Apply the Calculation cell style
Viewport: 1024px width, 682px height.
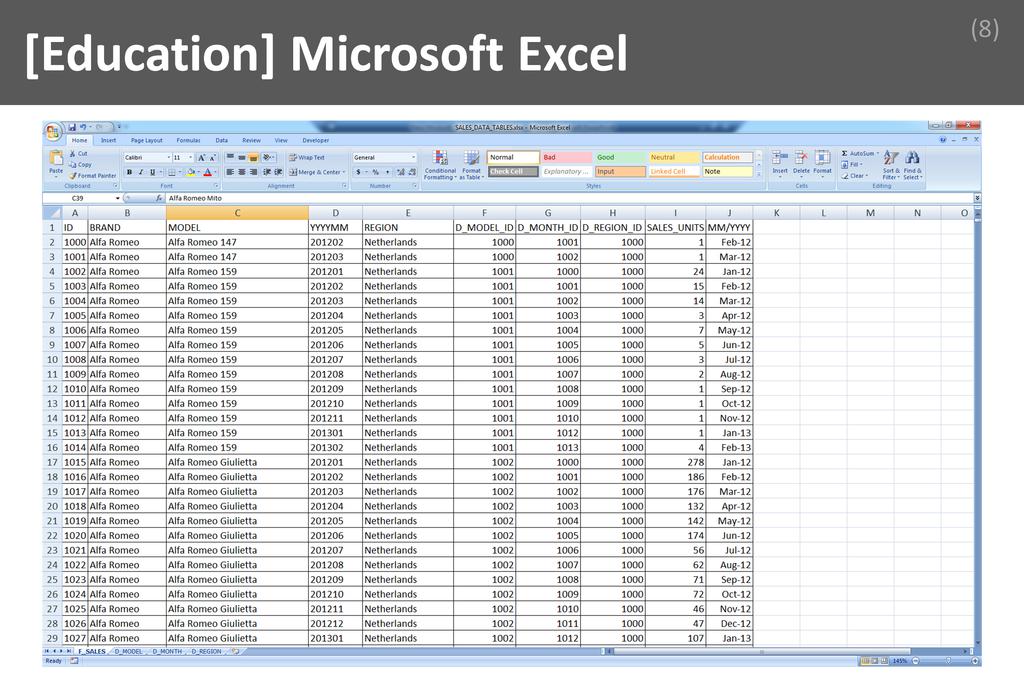click(x=728, y=157)
